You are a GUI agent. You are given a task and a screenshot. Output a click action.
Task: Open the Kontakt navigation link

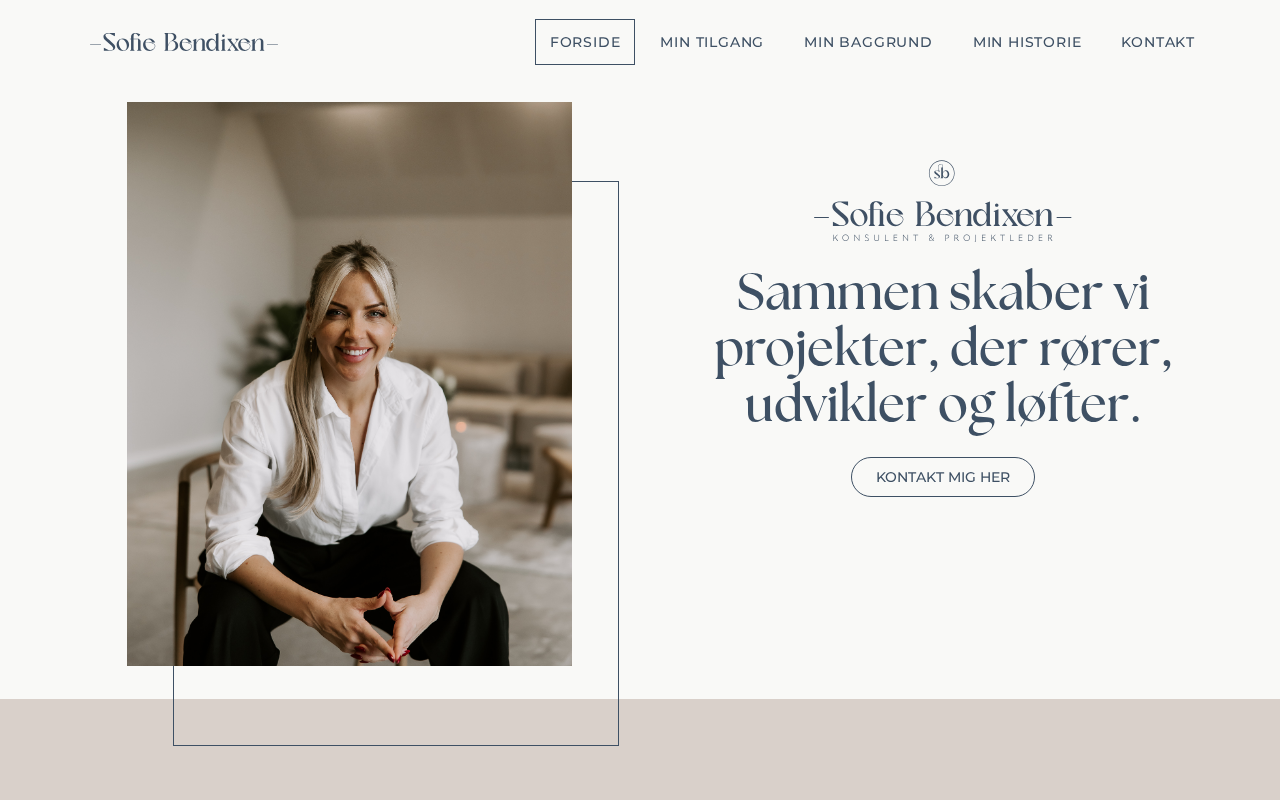[x=1158, y=42]
